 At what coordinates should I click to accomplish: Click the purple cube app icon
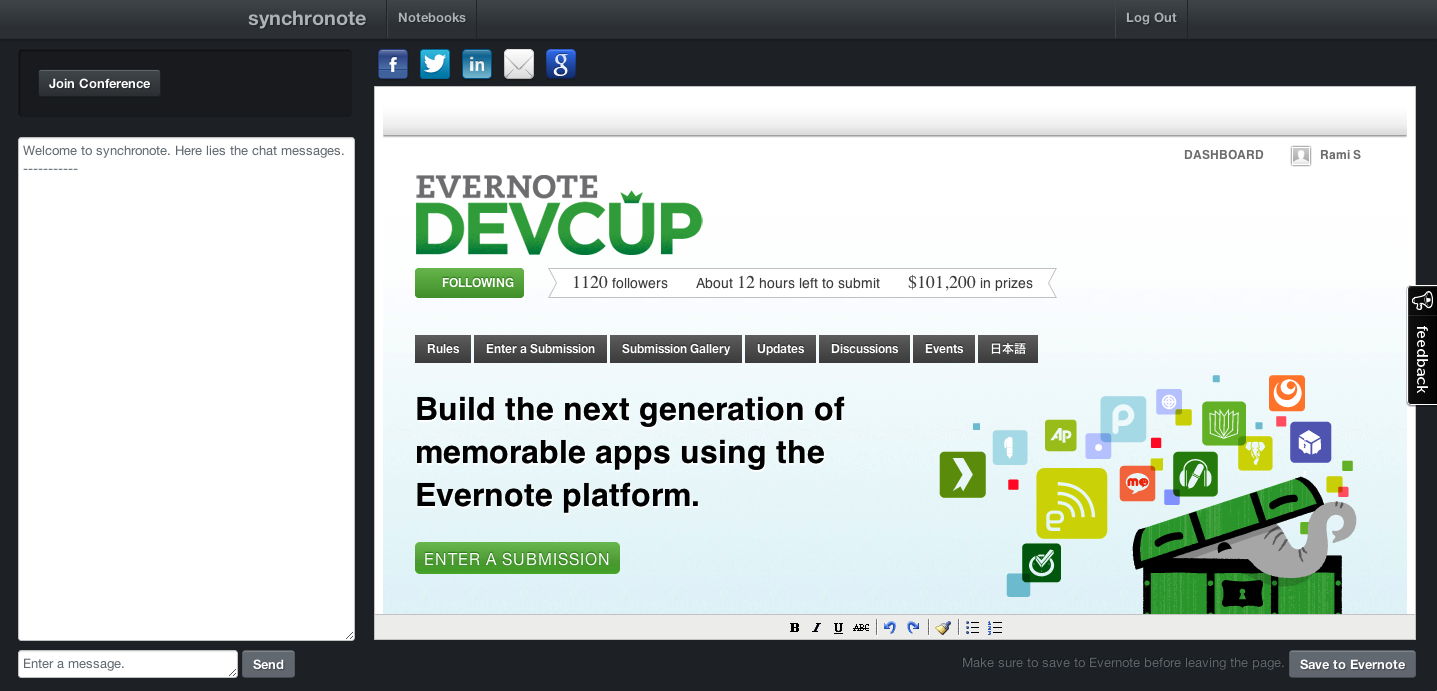pyautogui.click(x=1310, y=442)
